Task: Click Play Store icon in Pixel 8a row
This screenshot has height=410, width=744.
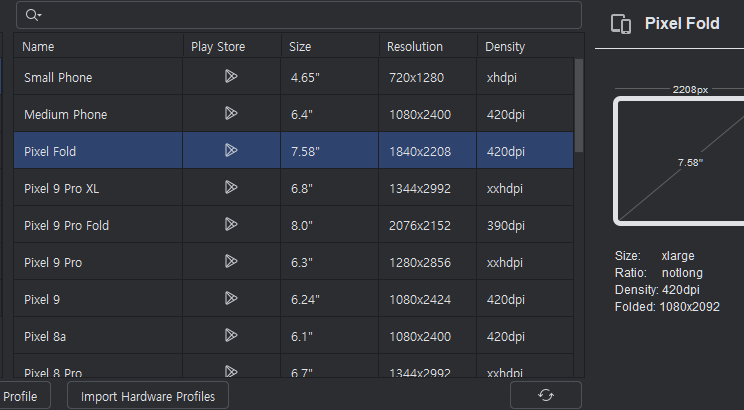Action: coord(231,335)
